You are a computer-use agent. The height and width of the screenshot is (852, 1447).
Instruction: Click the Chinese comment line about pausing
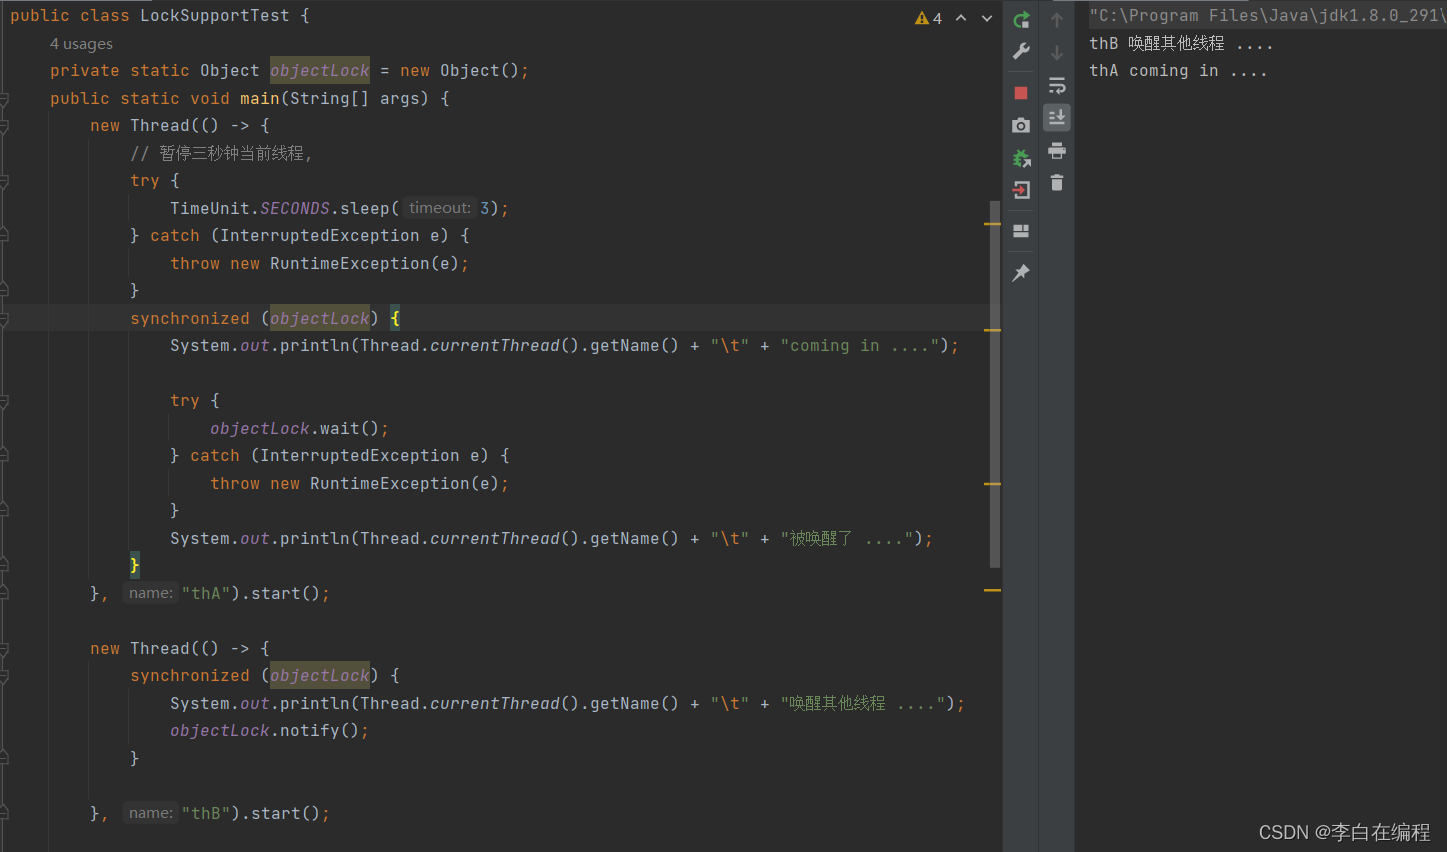pyautogui.click(x=221, y=153)
